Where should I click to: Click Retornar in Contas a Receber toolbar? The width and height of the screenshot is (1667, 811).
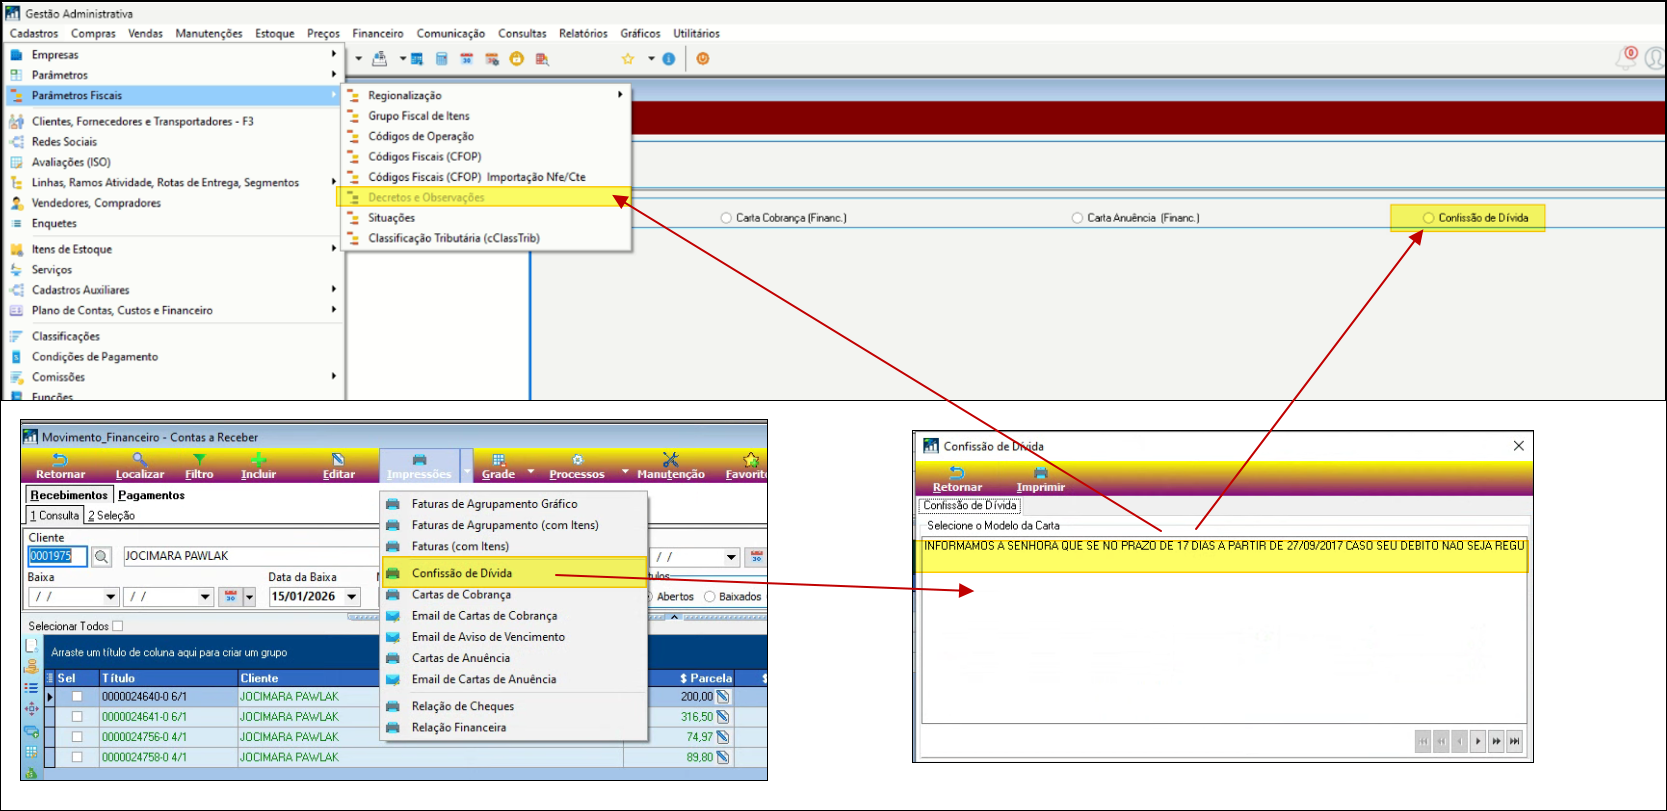click(60, 465)
